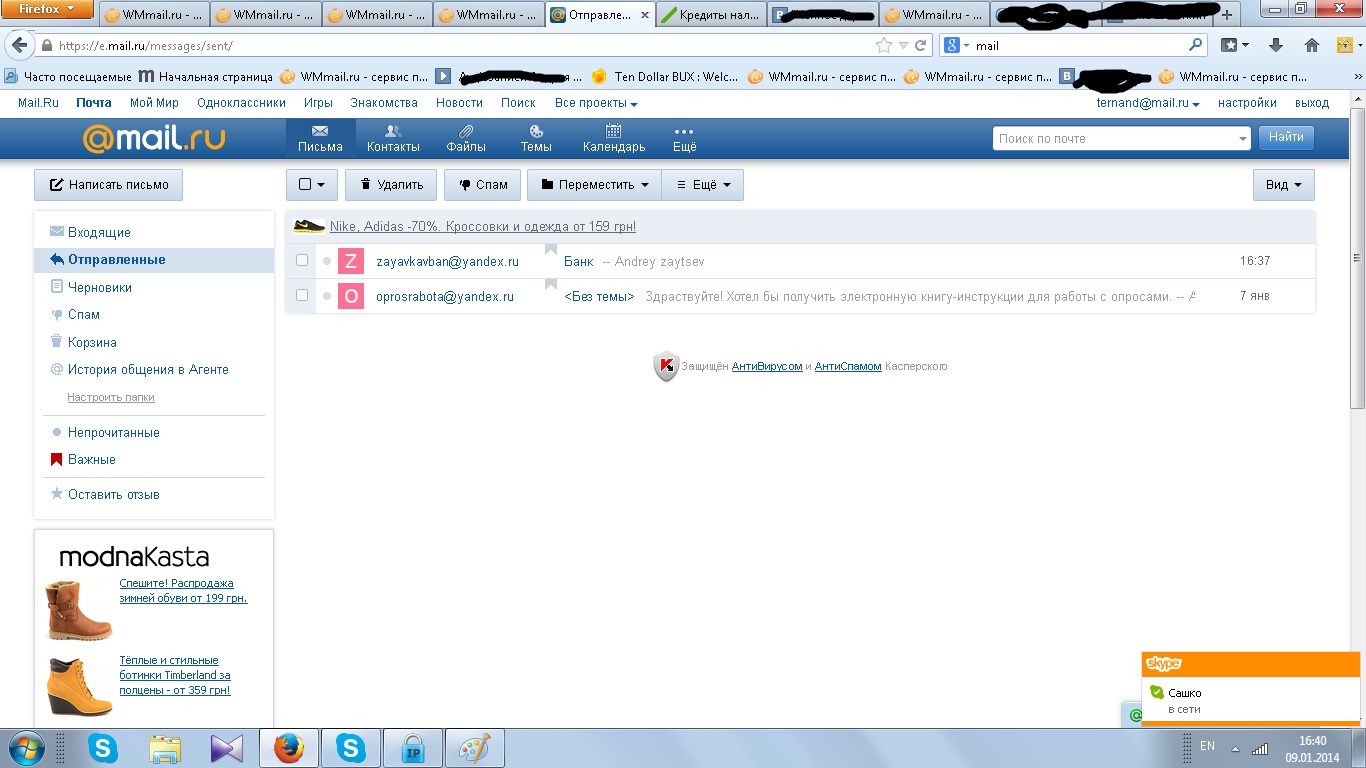This screenshot has height=768, width=1366.
Task: Go to Firefox home page icon
Action: click(x=1312, y=45)
